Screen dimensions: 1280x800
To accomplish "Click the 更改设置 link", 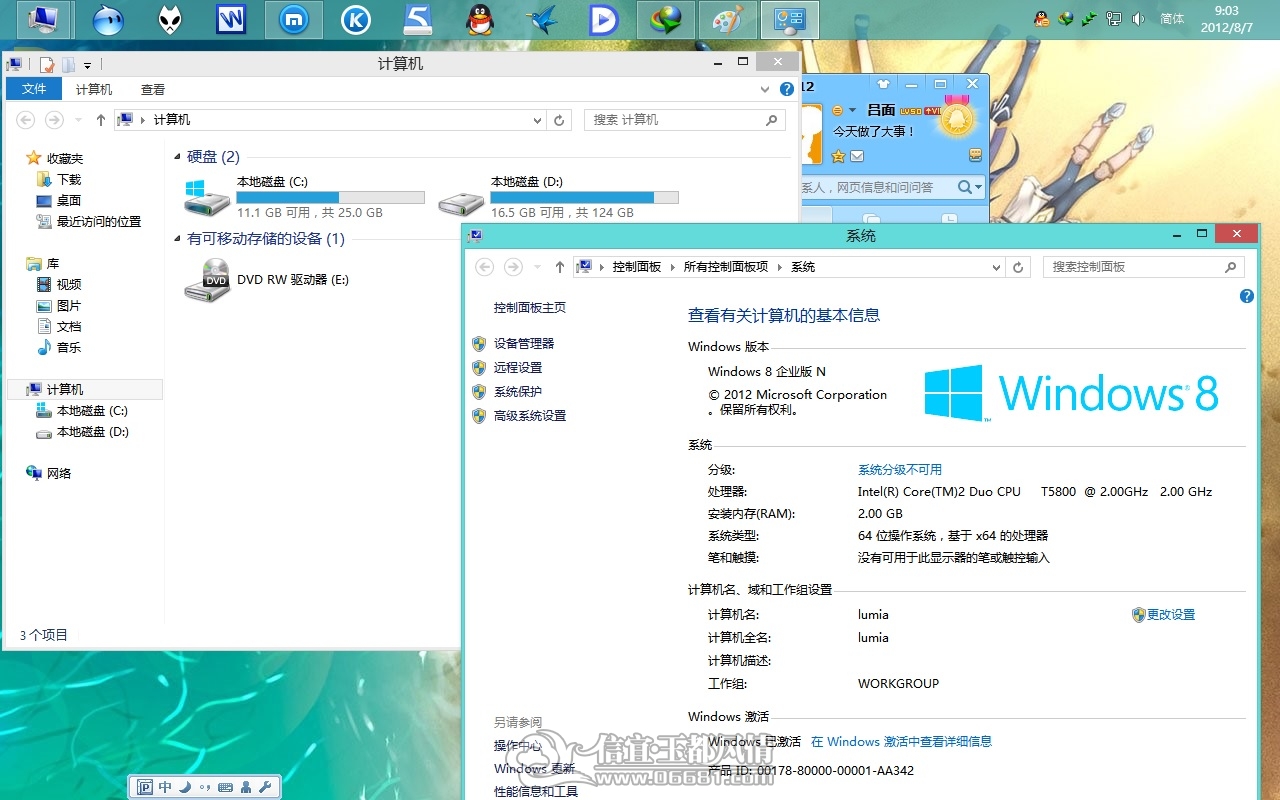I will coord(1171,615).
